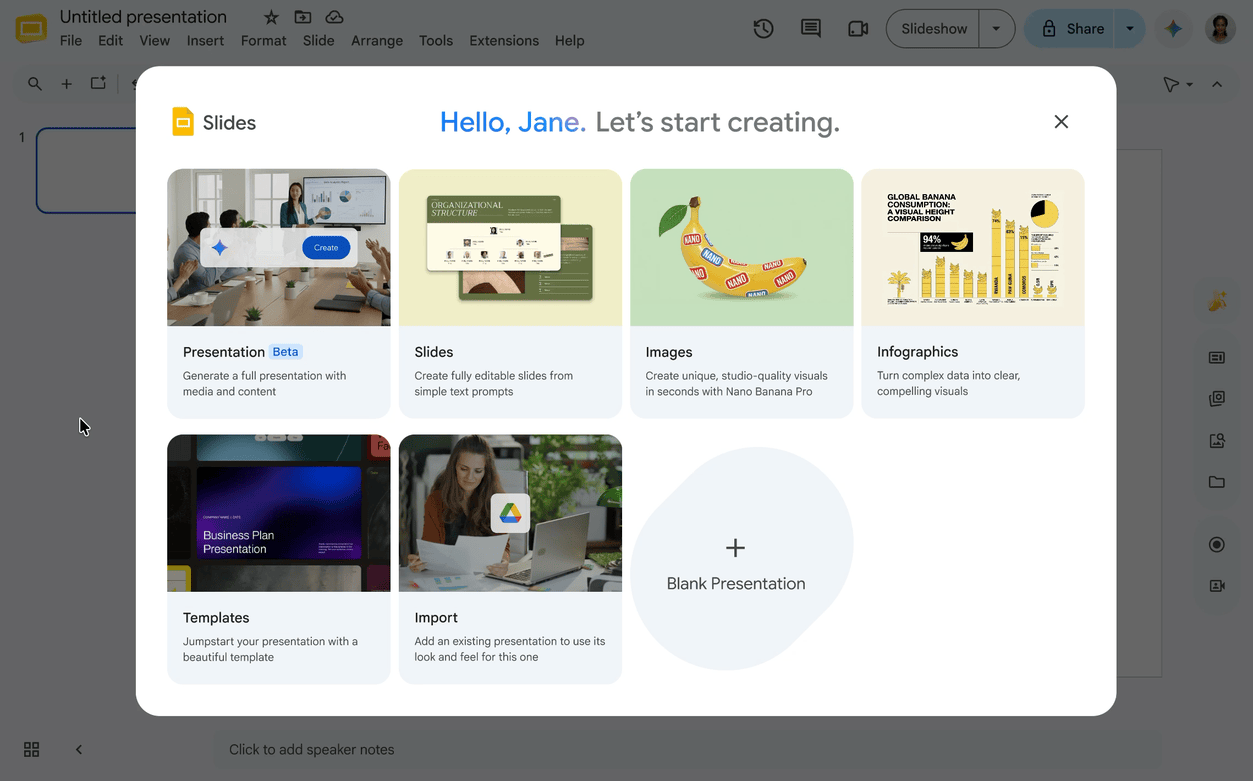The height and width of the screenshot is (781, 1253).
Task: Open the Share dropdown arrow
Action: point(1130,29)
